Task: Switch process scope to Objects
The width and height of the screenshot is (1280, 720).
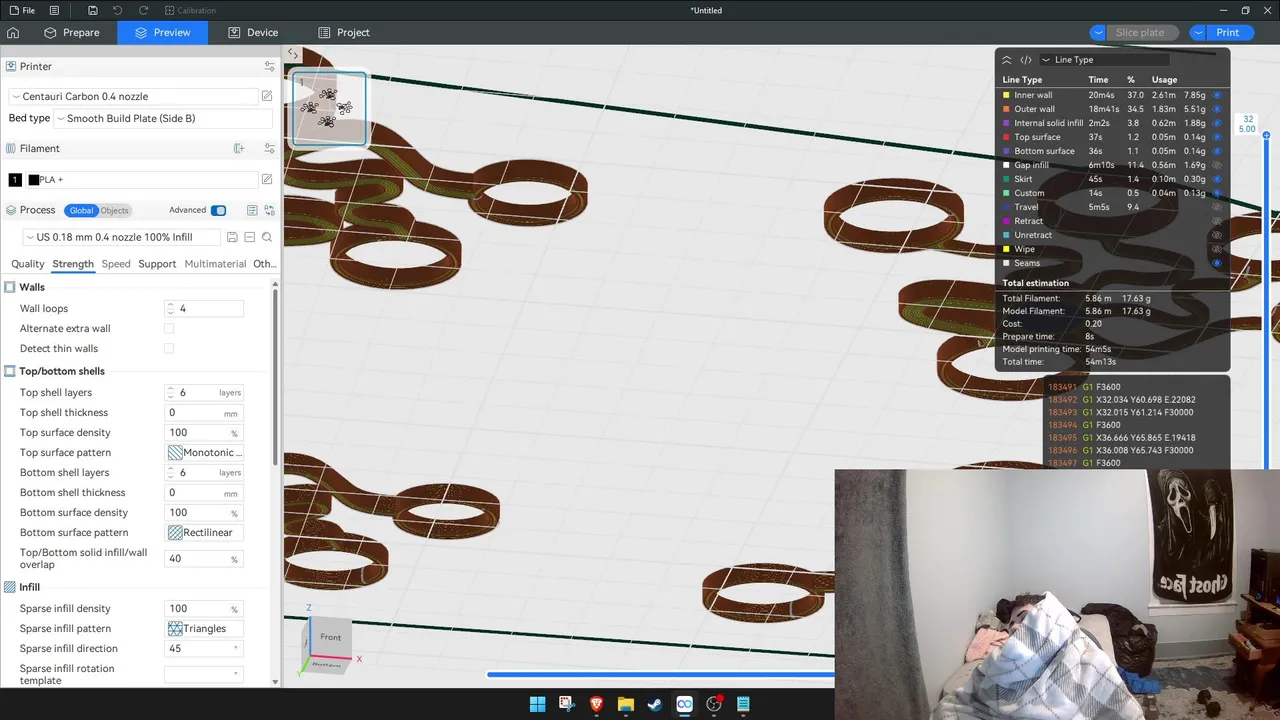Action: point(114,210)
